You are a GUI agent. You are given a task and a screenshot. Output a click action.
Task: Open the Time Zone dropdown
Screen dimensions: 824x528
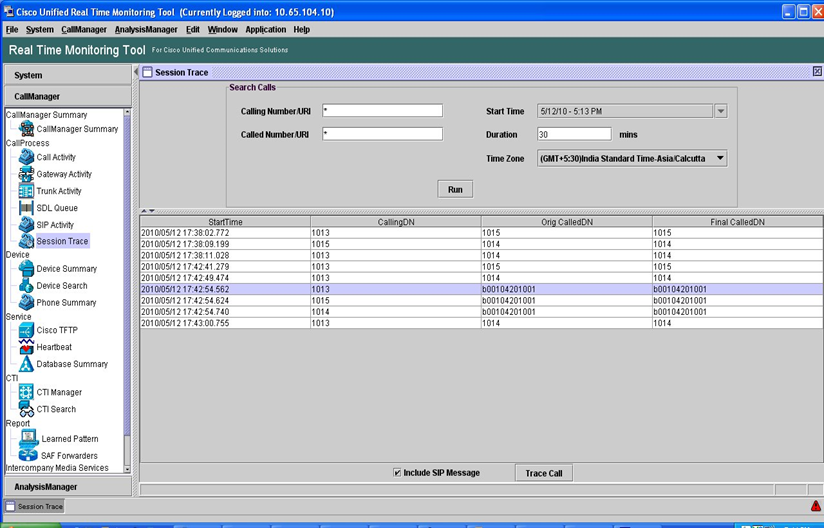pyautogui.click(x=632, y=158)
